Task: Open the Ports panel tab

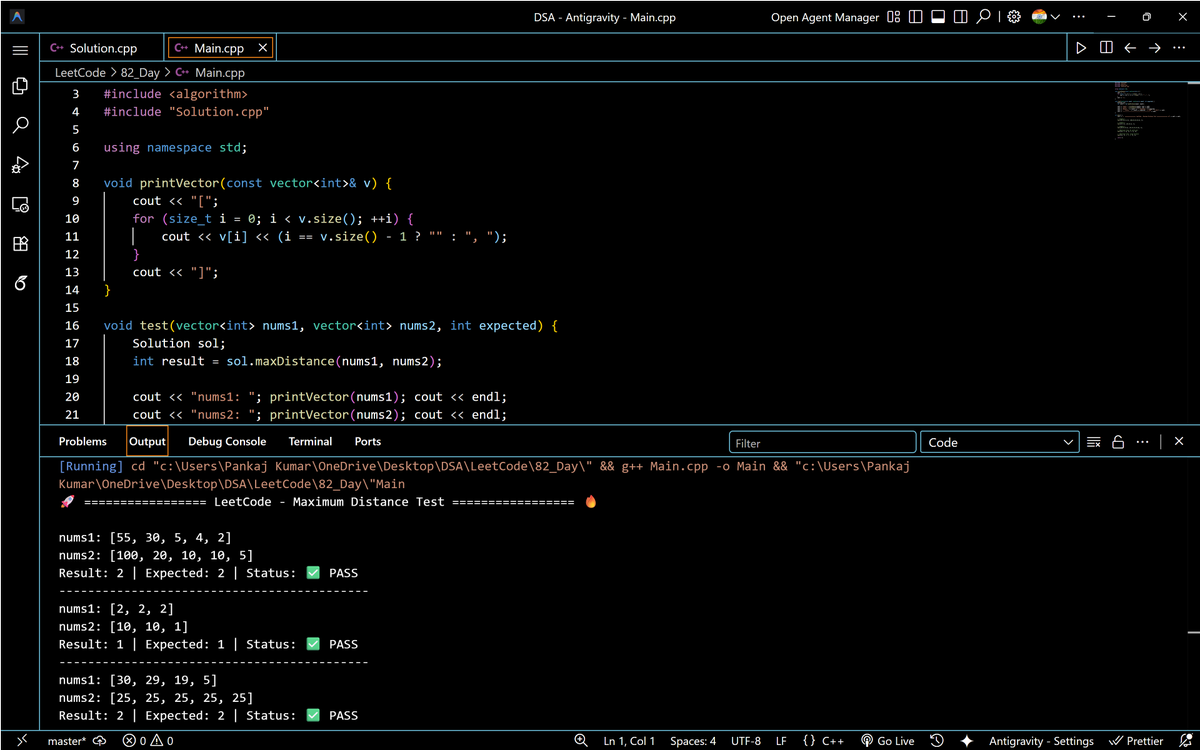Action: pyautogui.click(x=367, y=441)
